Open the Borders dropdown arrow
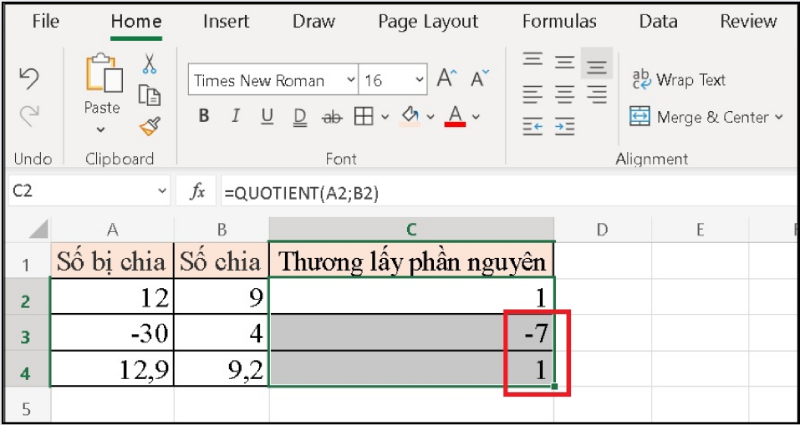 (385, 117)
